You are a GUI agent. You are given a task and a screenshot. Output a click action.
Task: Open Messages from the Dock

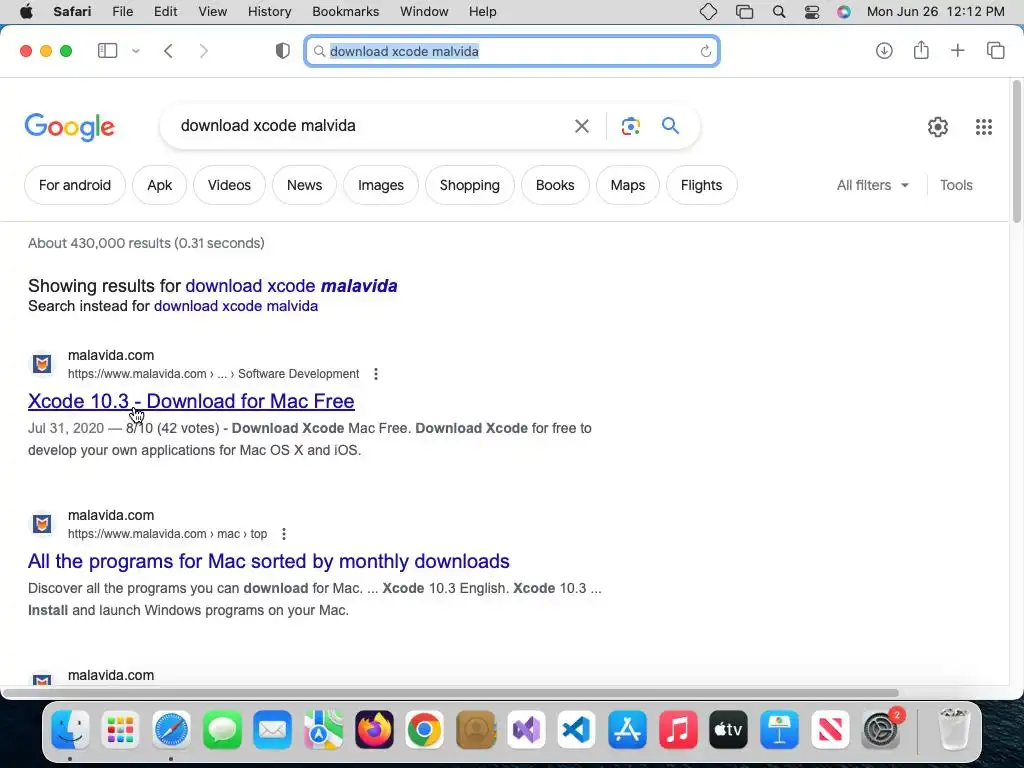pos(222,729)
